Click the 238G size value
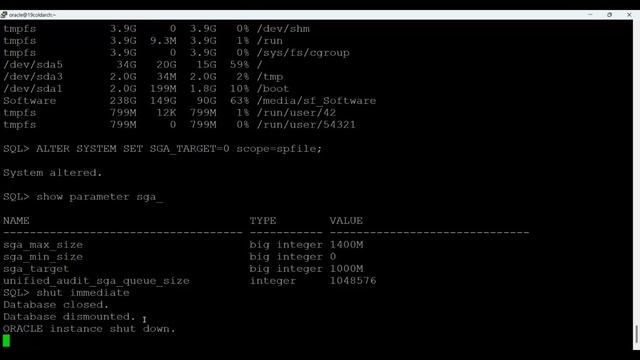This screenshot has height=360, width=640. click(x=123, y=101)
